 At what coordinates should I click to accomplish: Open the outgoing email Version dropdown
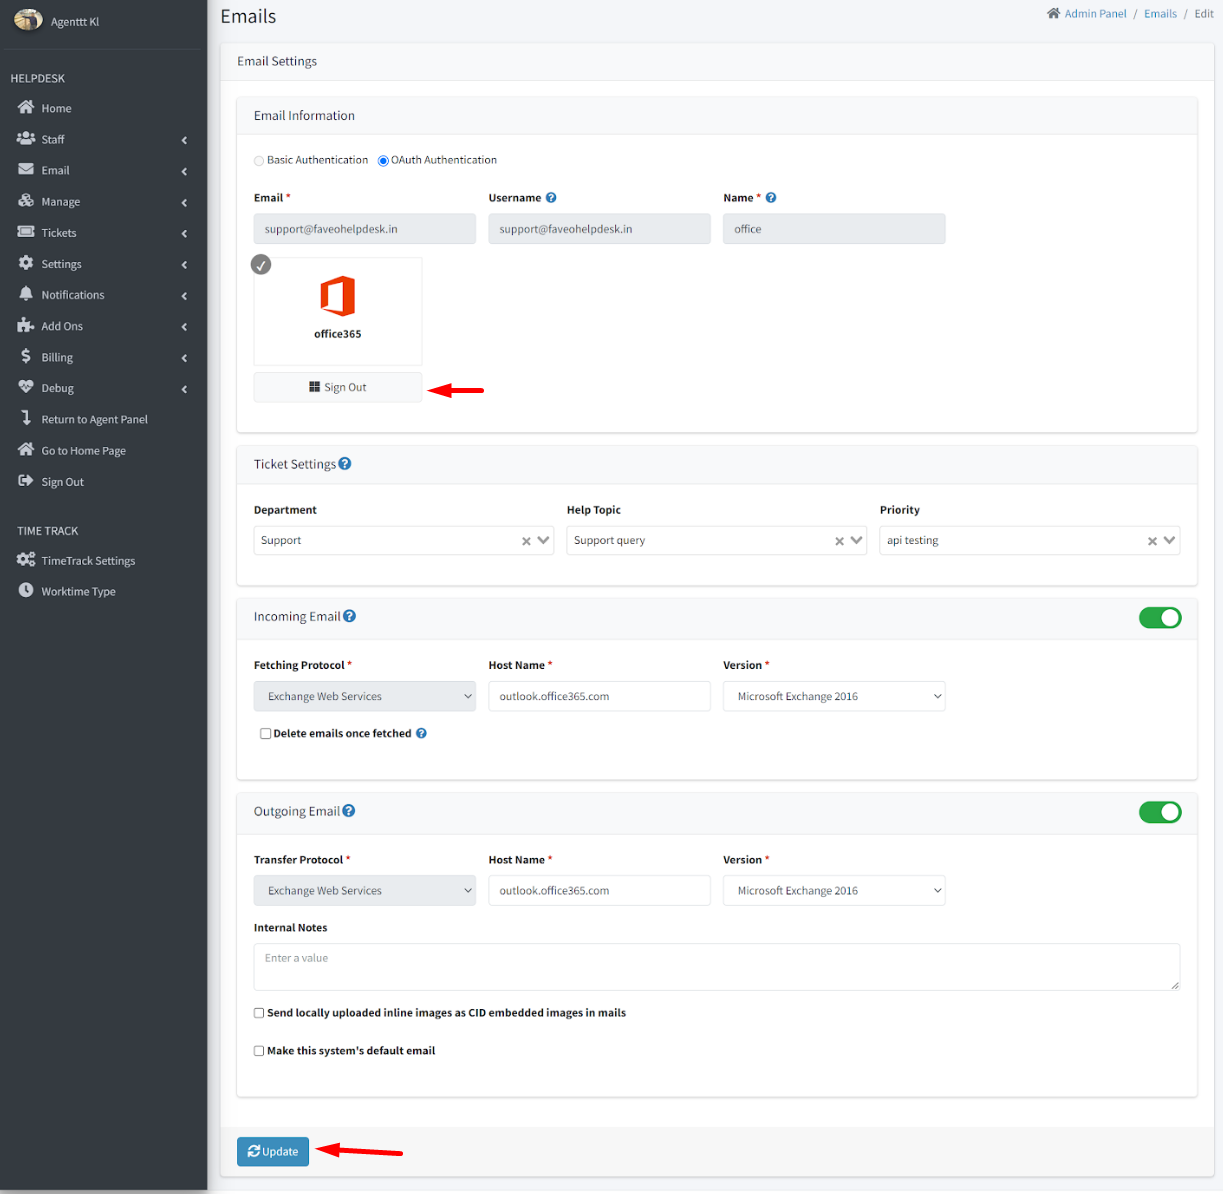(x=833, y=891)
